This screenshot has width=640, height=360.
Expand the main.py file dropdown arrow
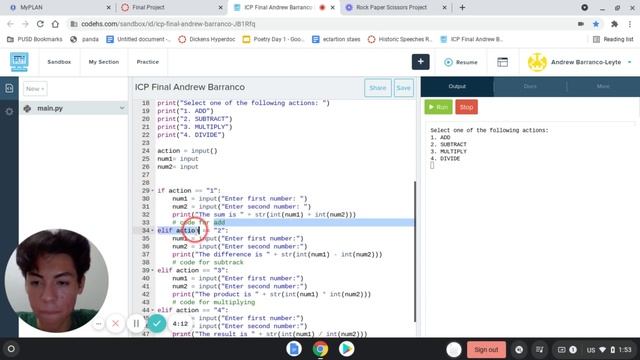pos(122,108)
